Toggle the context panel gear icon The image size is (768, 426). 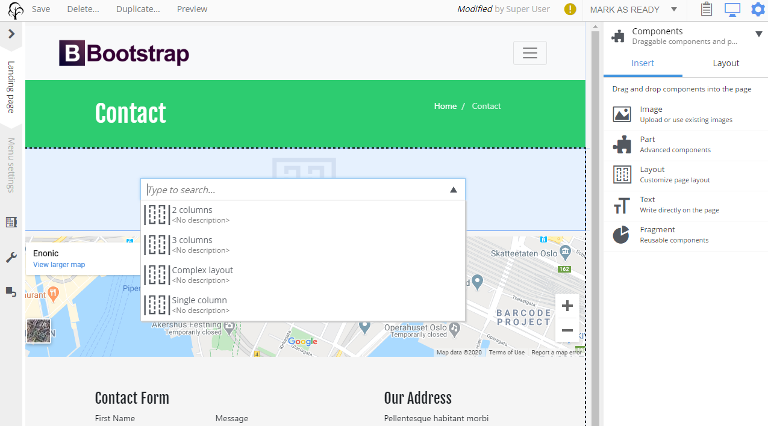click(757, 9)
